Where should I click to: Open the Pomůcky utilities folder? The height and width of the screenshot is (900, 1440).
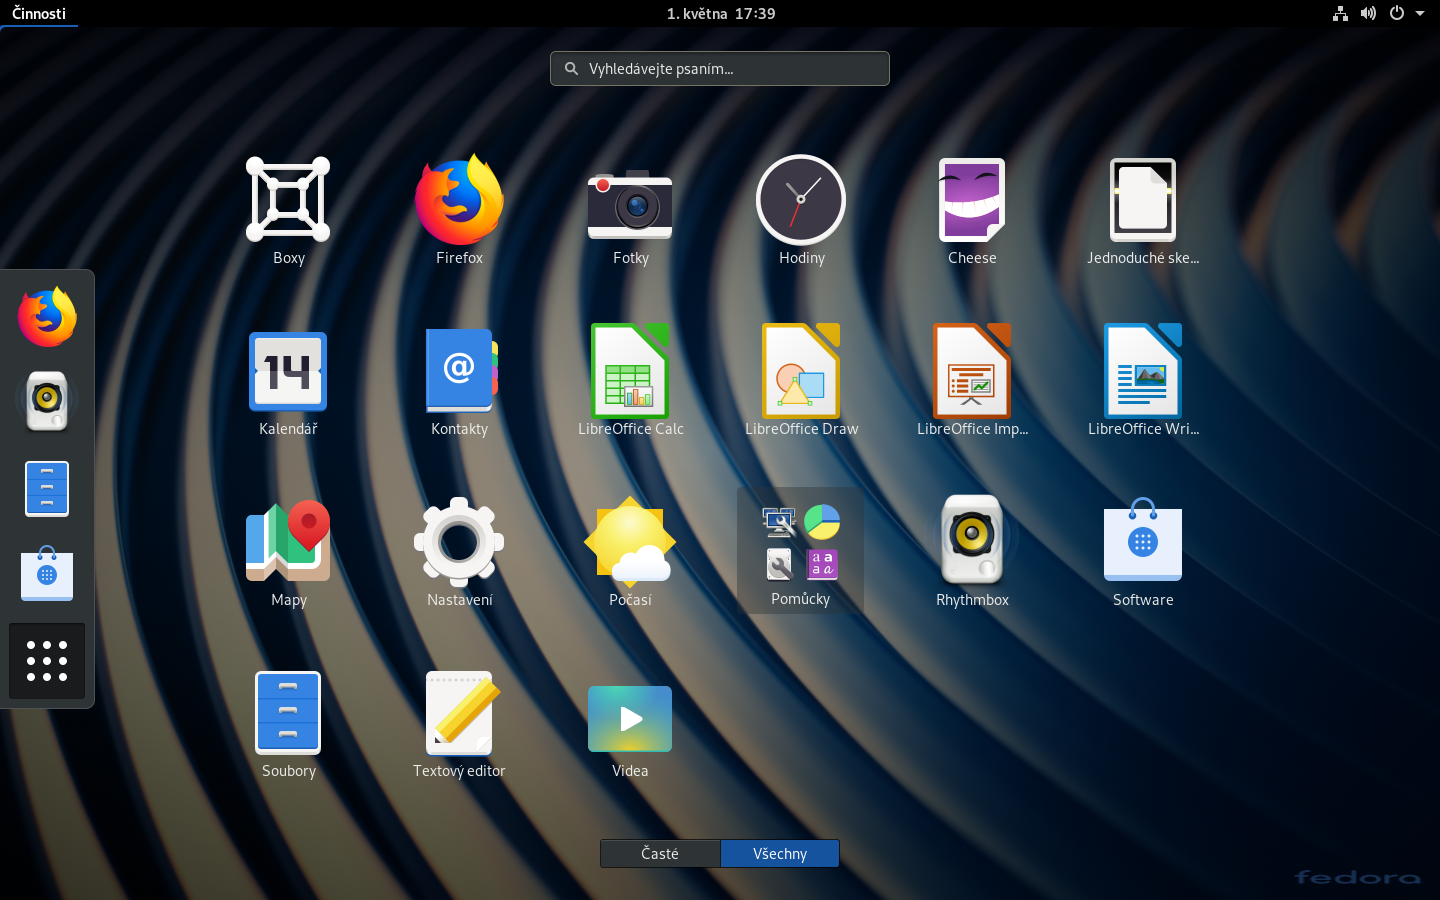point(800,550)
